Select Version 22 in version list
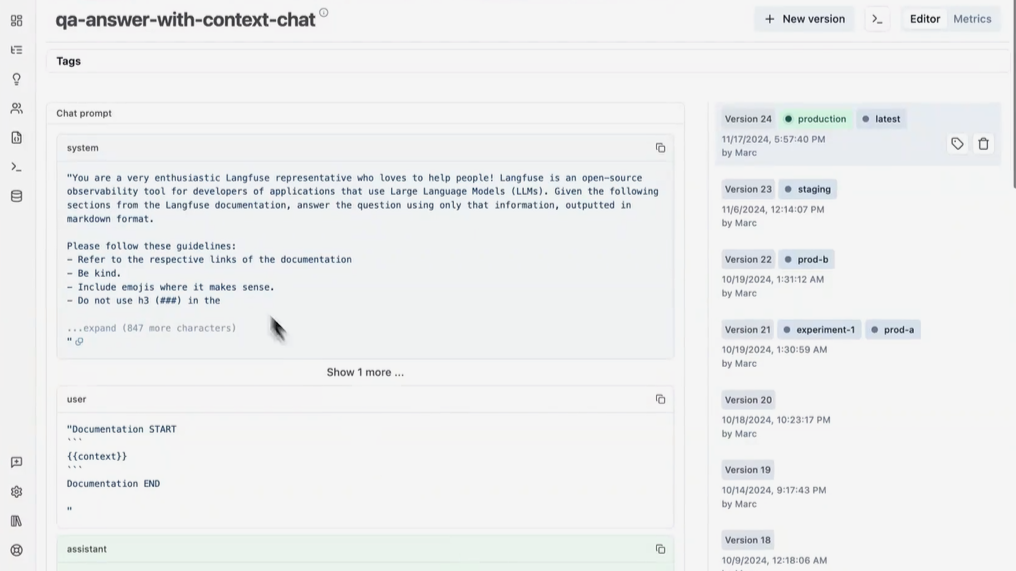1016x571 pixels. 858,275
